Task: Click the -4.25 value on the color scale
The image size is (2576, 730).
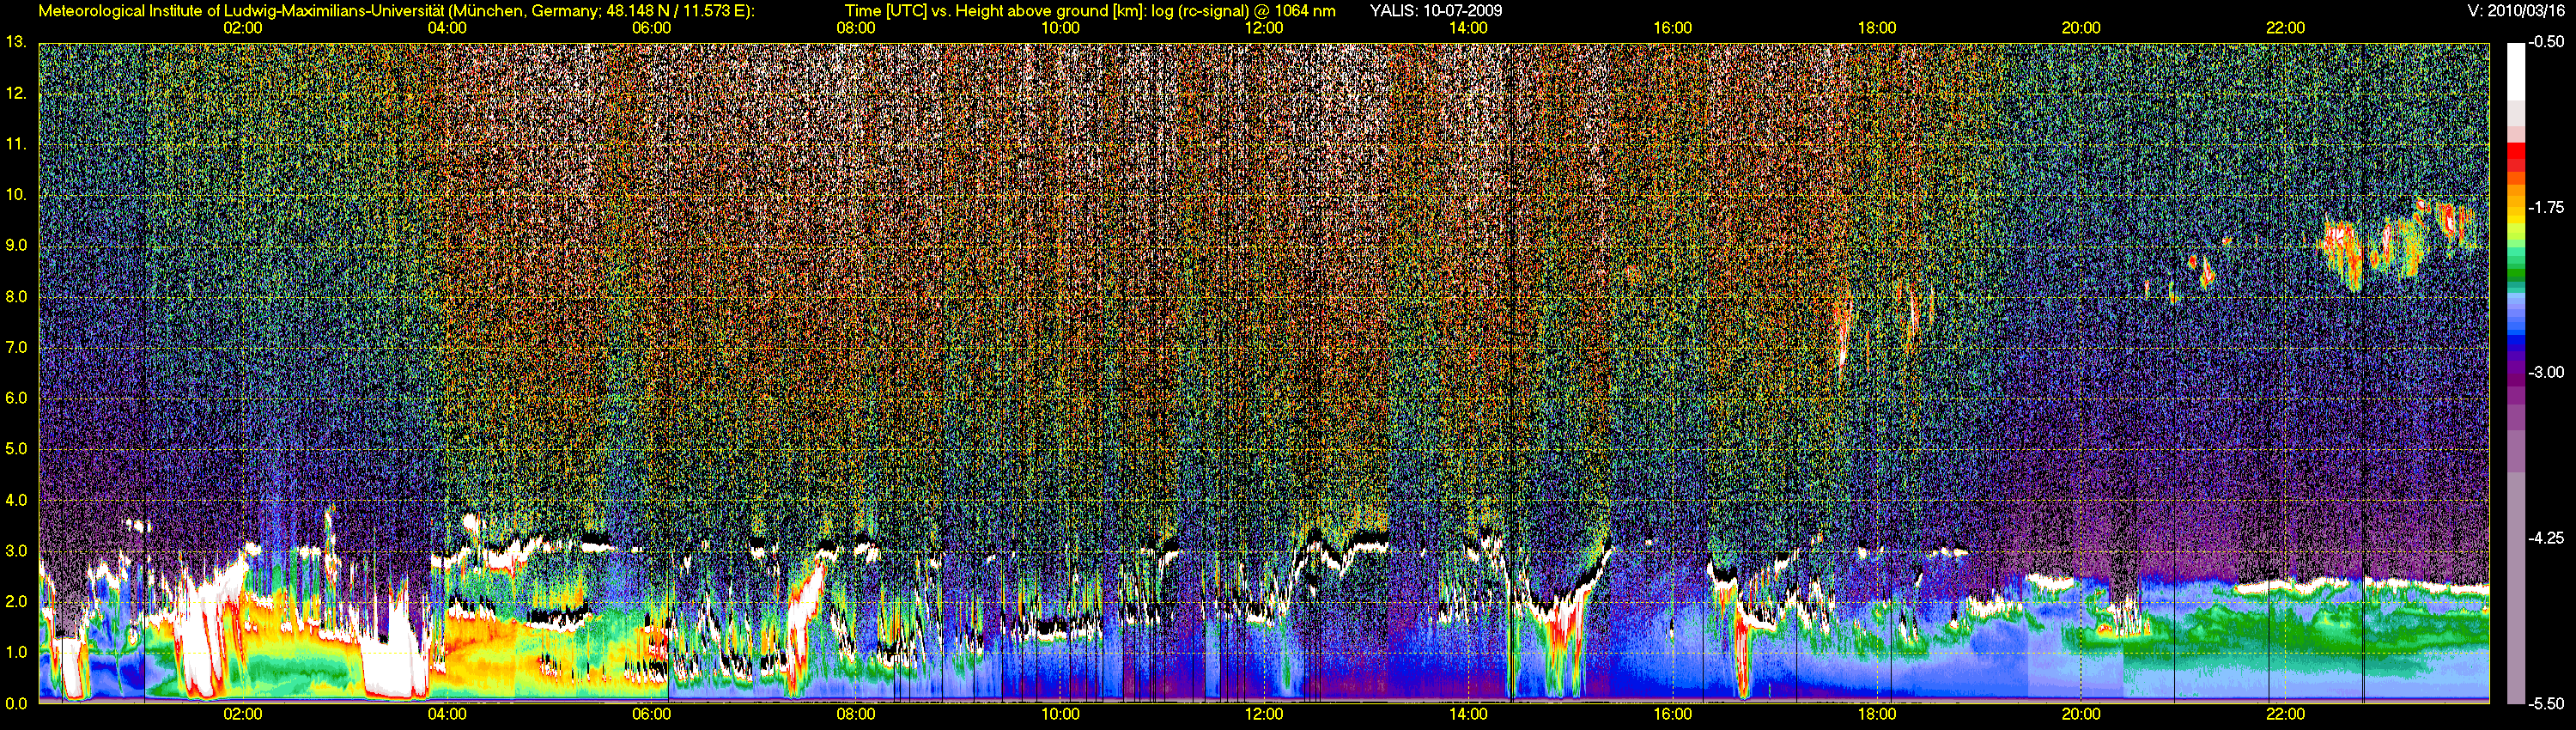Action: pyautogui.click(x=2546, y=538)
